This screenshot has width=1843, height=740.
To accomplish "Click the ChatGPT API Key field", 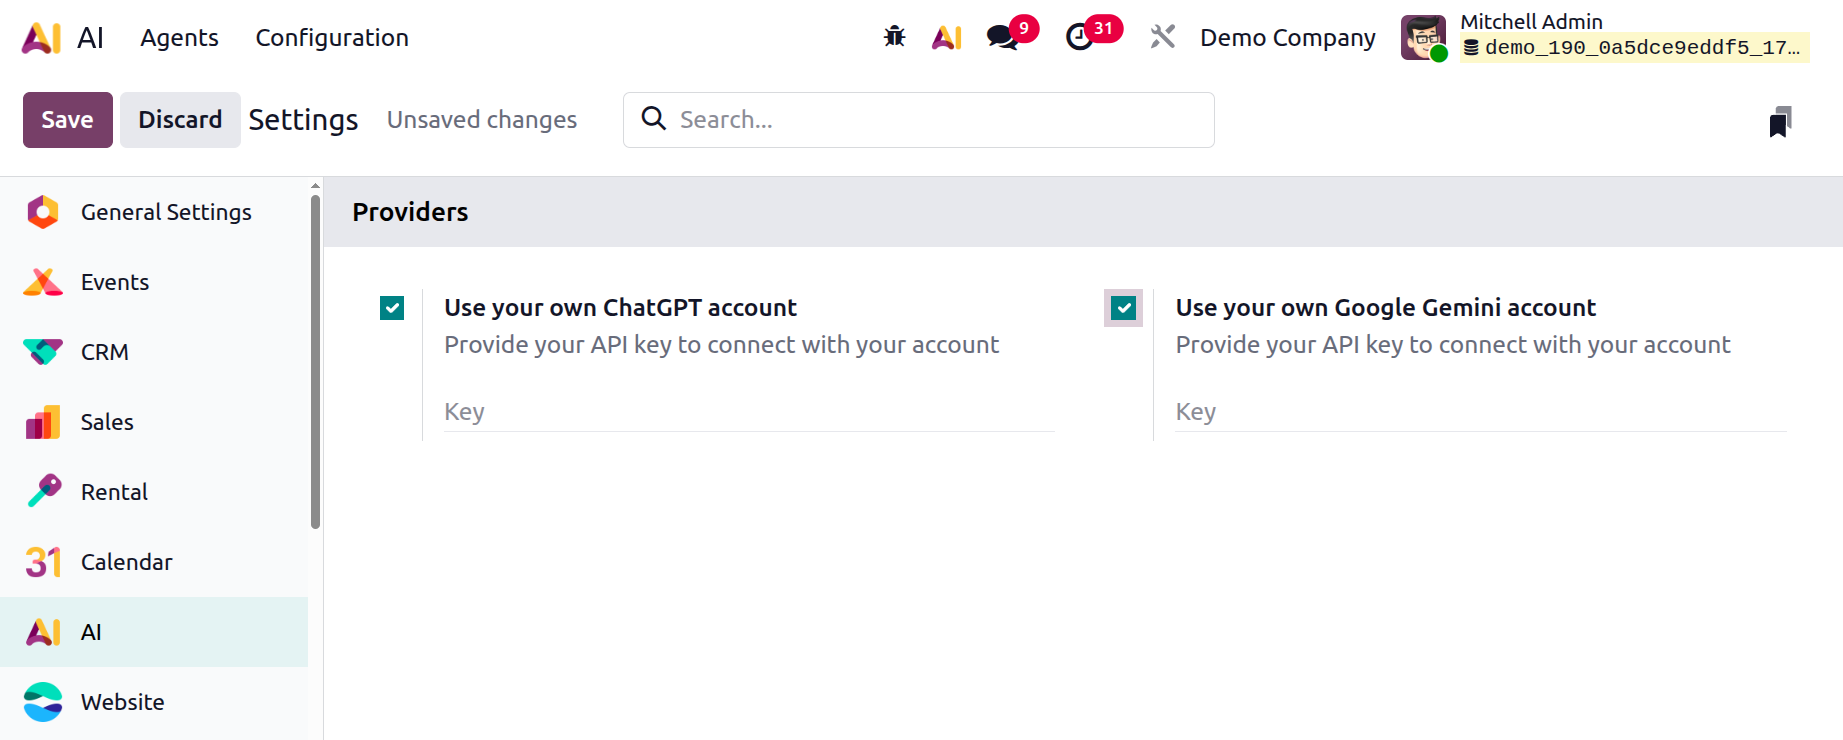I will point(749,412).
